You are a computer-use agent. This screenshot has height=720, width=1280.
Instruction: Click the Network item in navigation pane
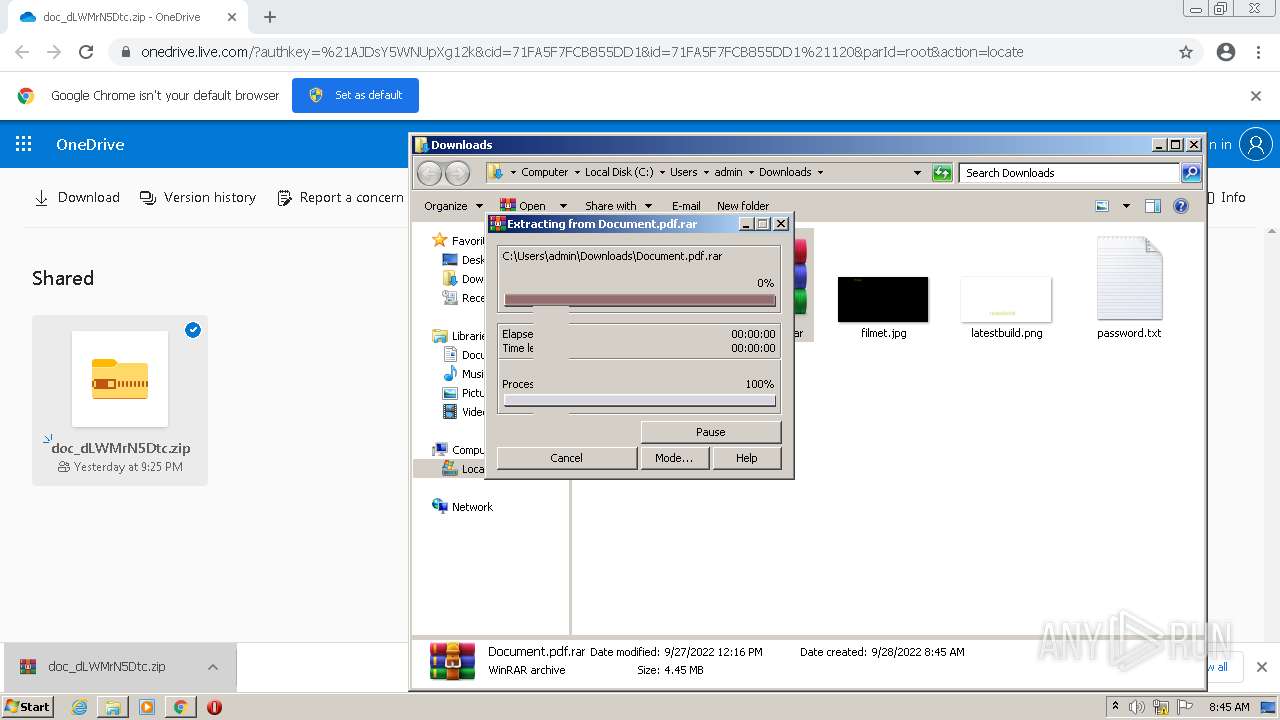click(x=472, y=507)
